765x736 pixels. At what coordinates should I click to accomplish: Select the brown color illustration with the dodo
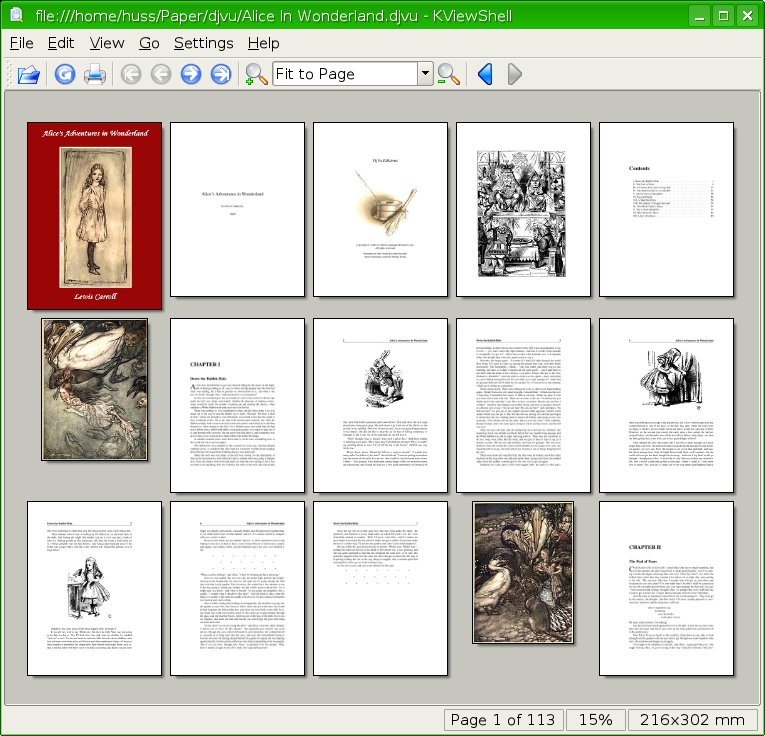point(523,573)
